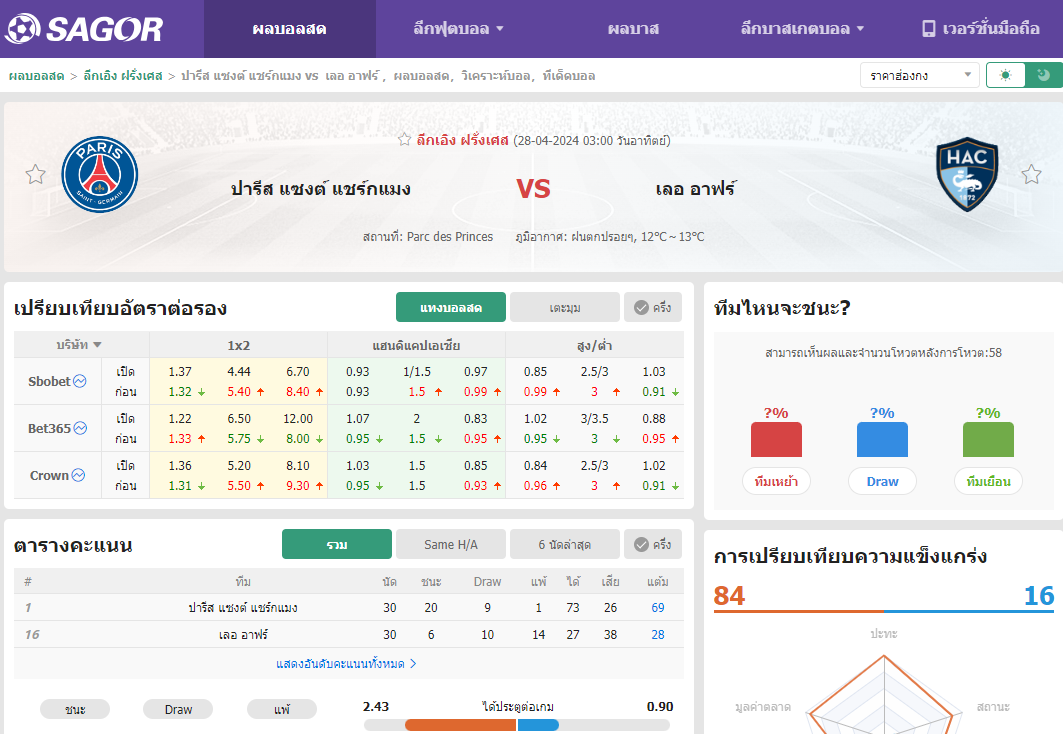Click Sbobet opening 1x2 home odds 1.37
Screen dimensions: 1063x734
180,371
